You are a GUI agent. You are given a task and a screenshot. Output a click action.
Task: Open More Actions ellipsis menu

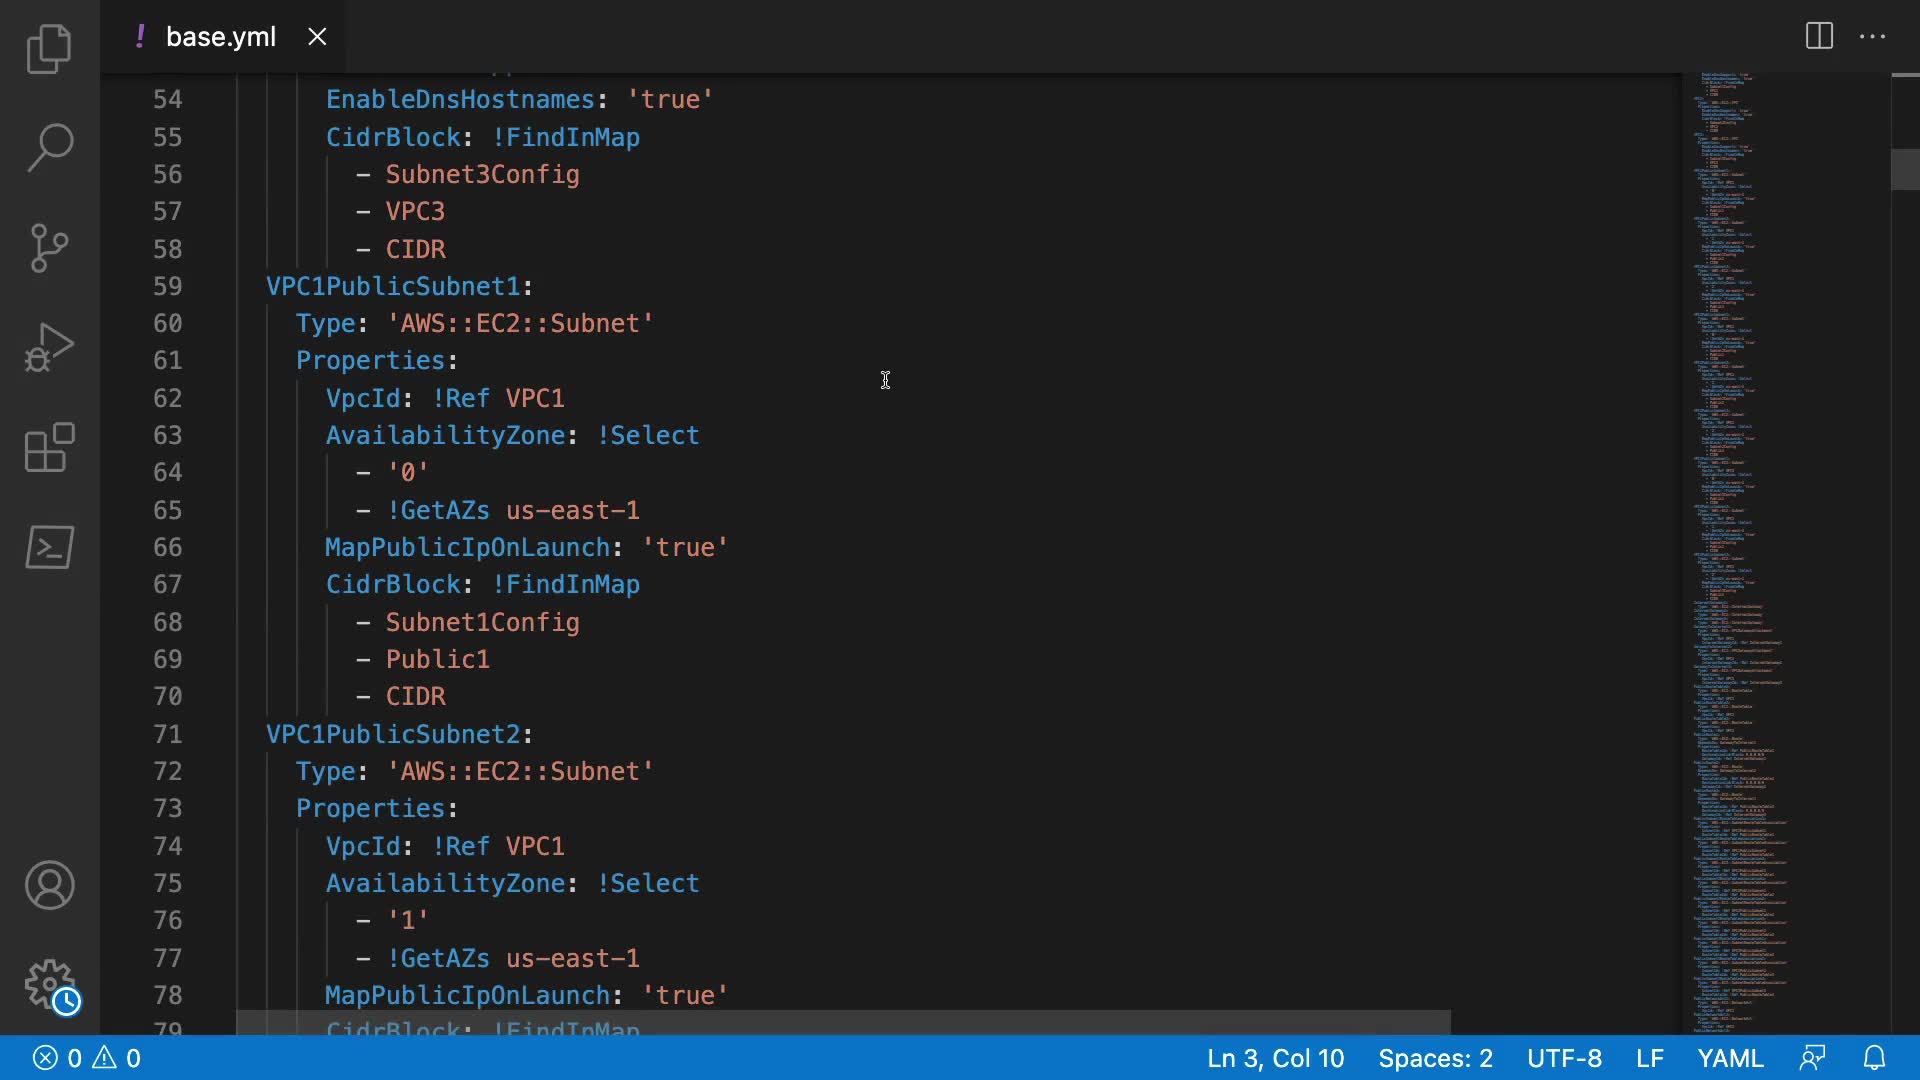click(x=1872, y=37)
